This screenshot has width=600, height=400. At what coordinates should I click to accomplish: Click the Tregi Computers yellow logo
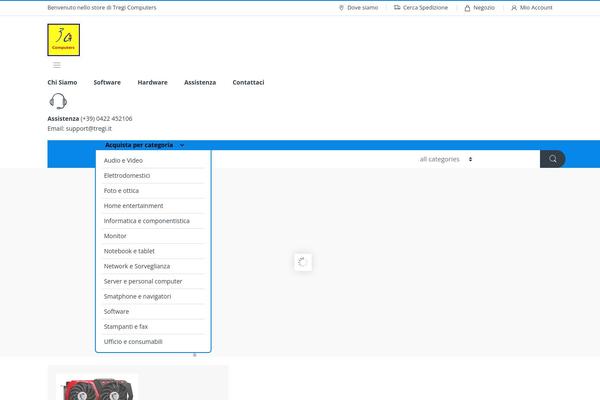click(64, 40)
